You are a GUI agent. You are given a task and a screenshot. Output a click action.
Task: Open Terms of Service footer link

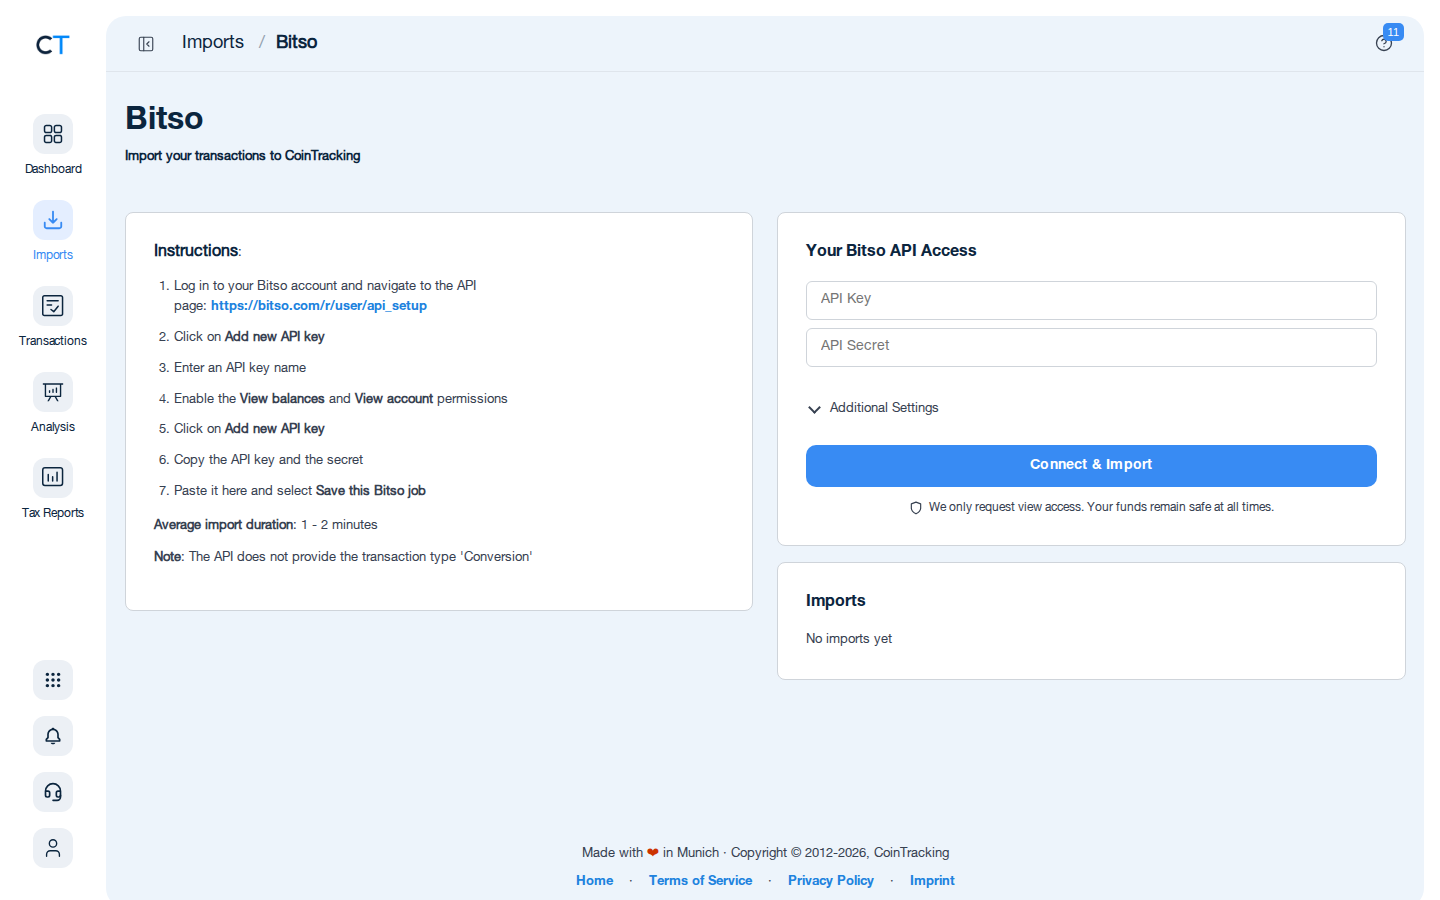(700, 880)
